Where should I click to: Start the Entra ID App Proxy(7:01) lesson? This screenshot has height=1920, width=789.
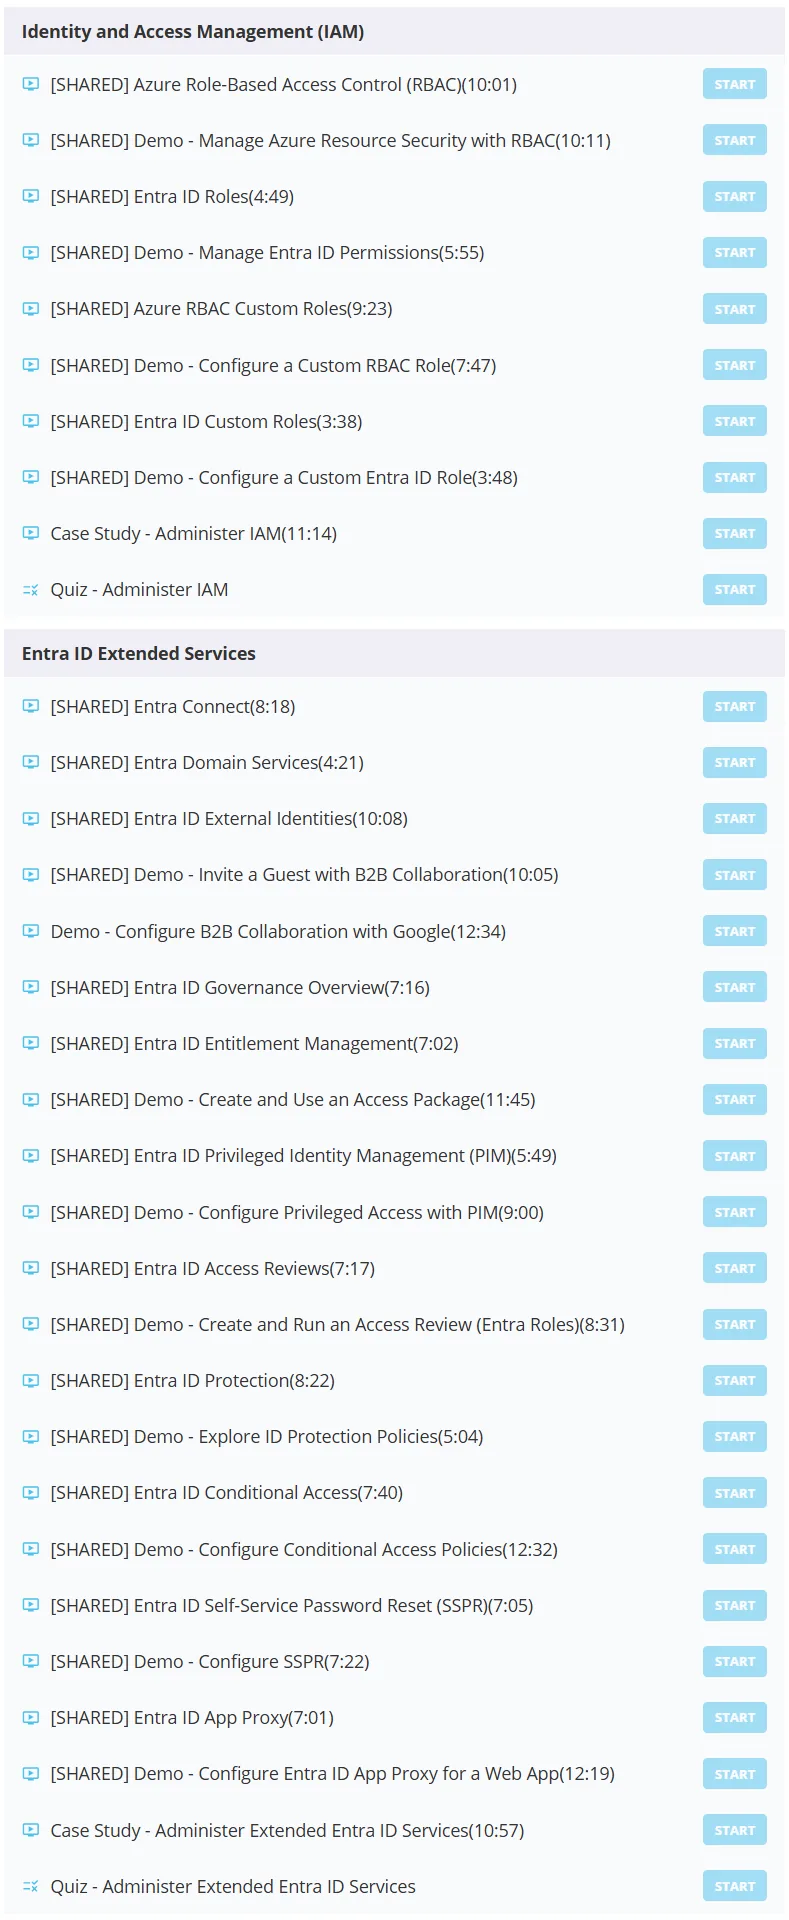click(735, 1717)
